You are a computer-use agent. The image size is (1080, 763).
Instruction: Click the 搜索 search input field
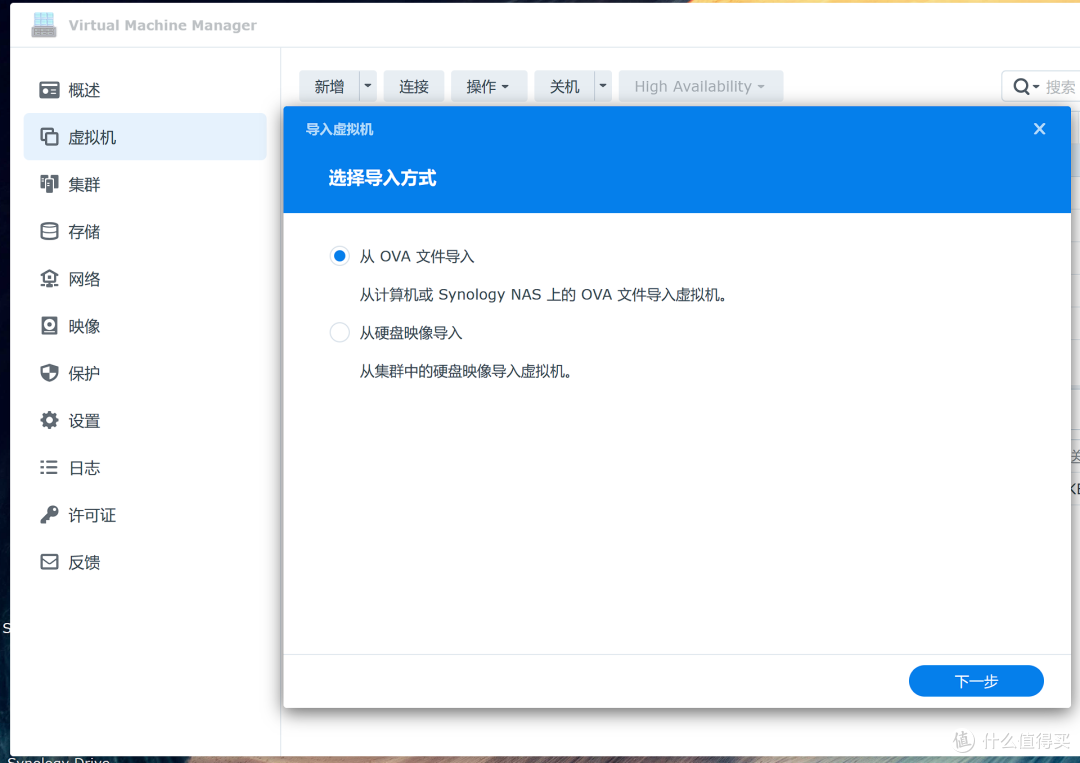click(1059, 86)
